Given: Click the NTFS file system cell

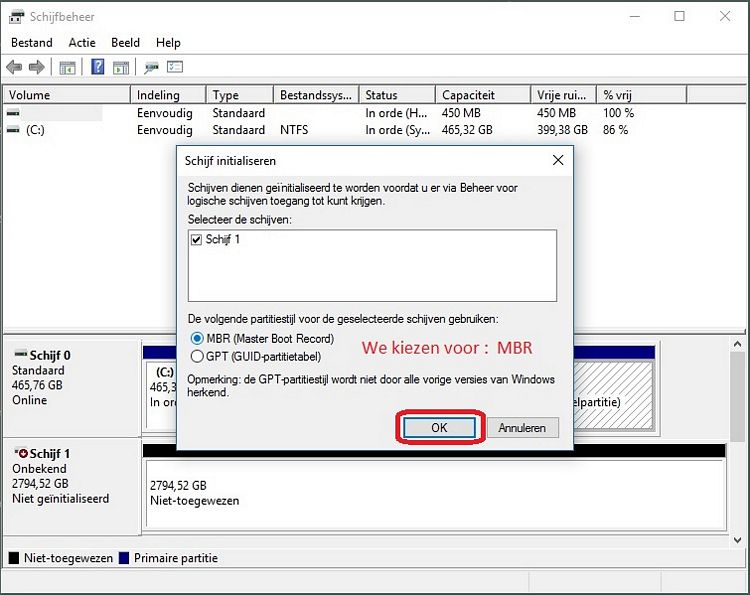Looking at the screenshot, I should (x=294, y=130).
